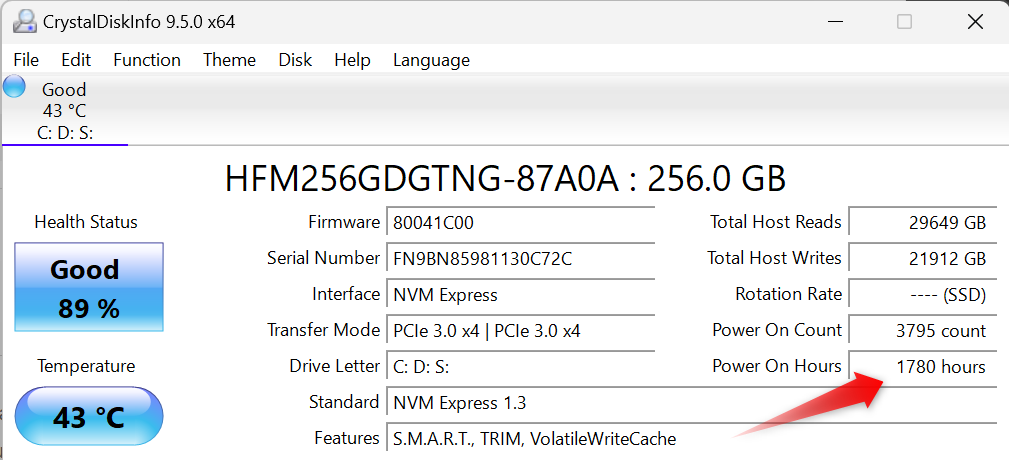Click the blue disk status orb icon
The width and height of the screenshot is (1009, 460).
tap(15, 86)
